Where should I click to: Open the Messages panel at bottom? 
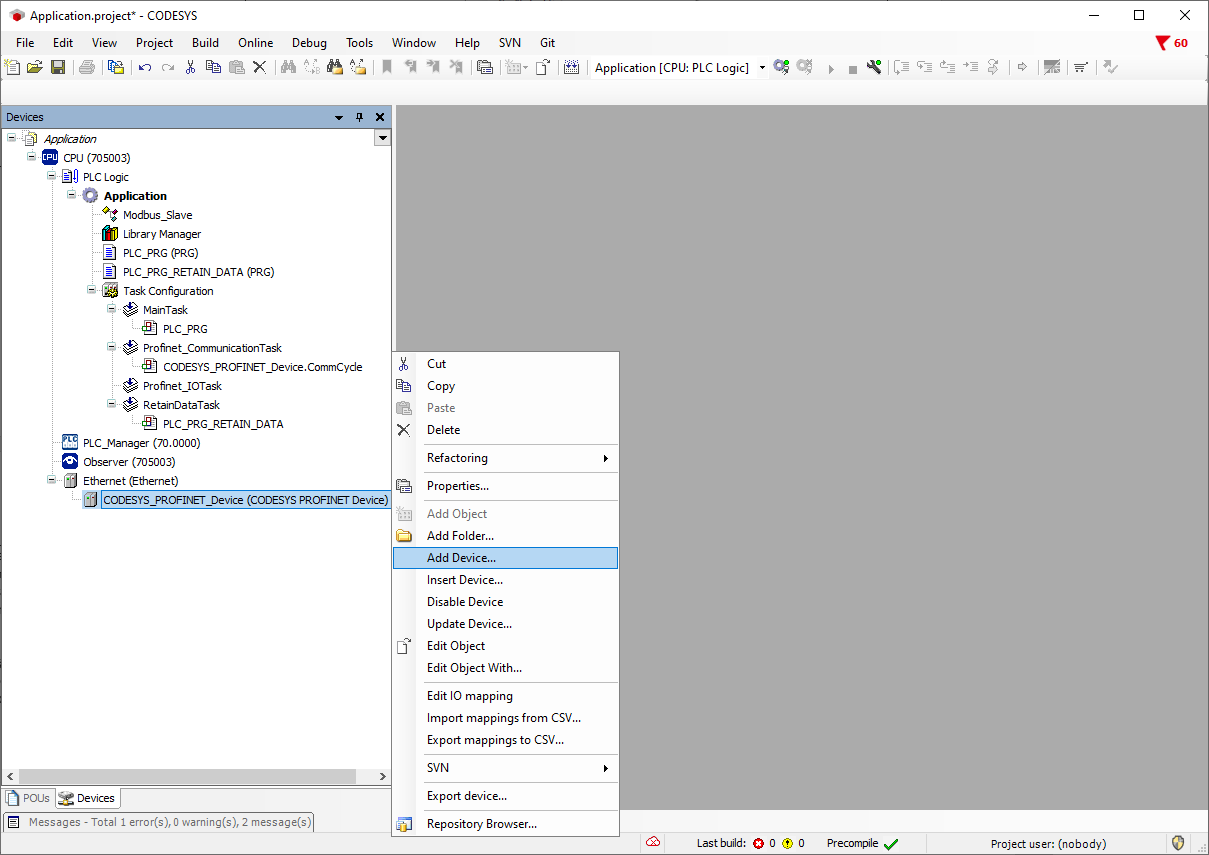(160, 822)
